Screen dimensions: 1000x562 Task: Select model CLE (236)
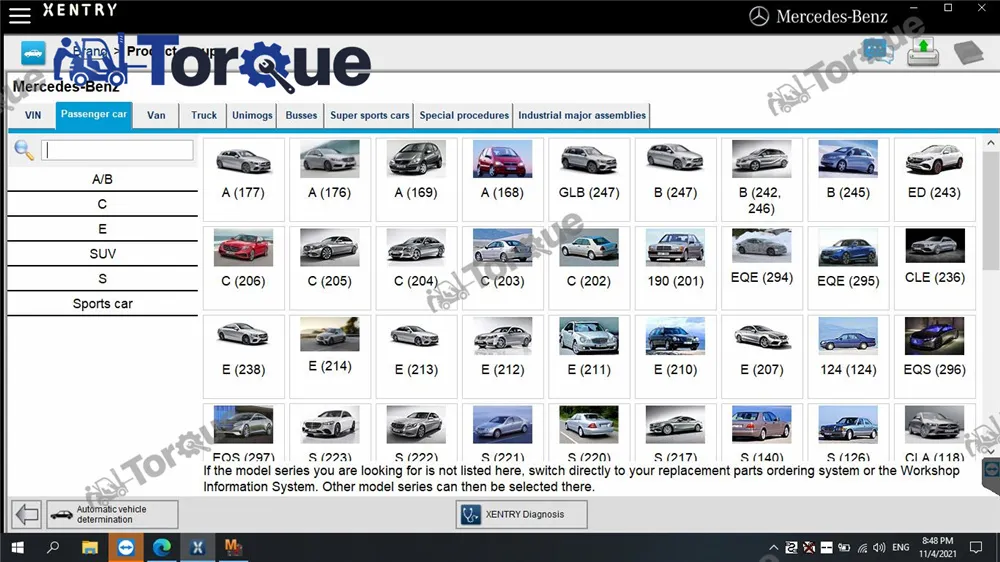pos(934,268)
